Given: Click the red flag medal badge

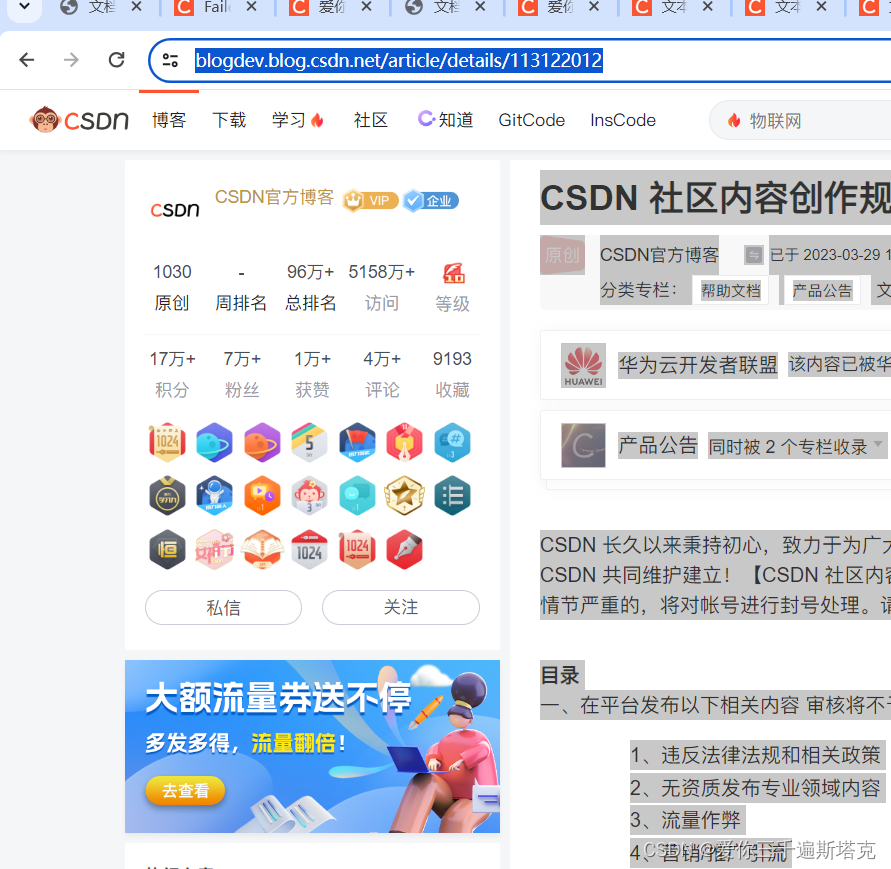Looking at the screenshot, I should tap(357, 442).
